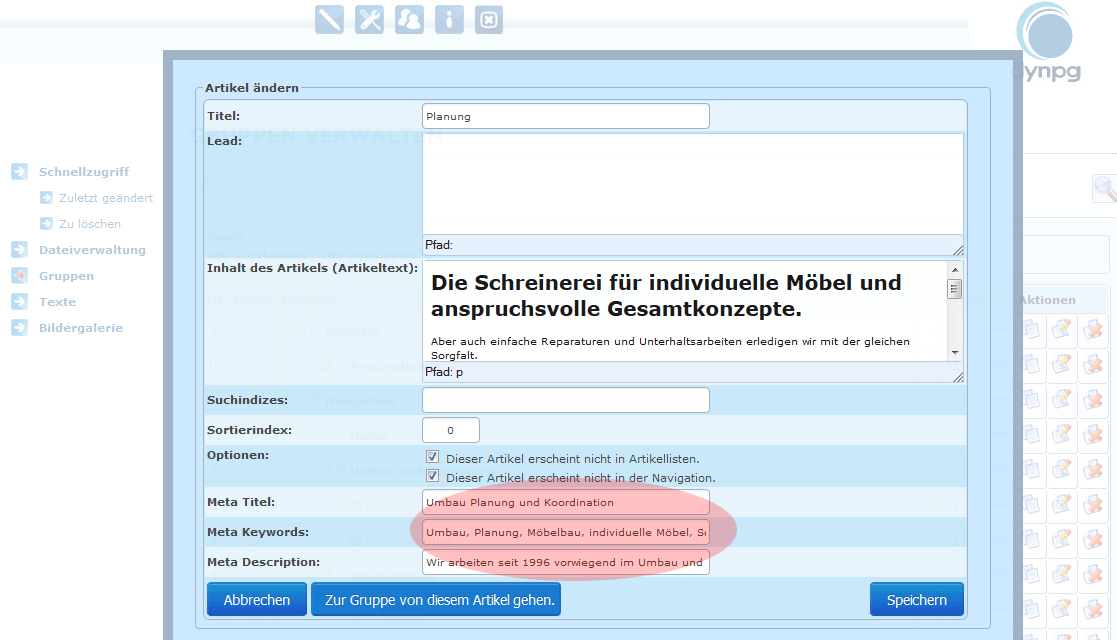1117x640 pixels.
Task: Open the wrench and screwdriver settings icon
Action: coord(370,20)
